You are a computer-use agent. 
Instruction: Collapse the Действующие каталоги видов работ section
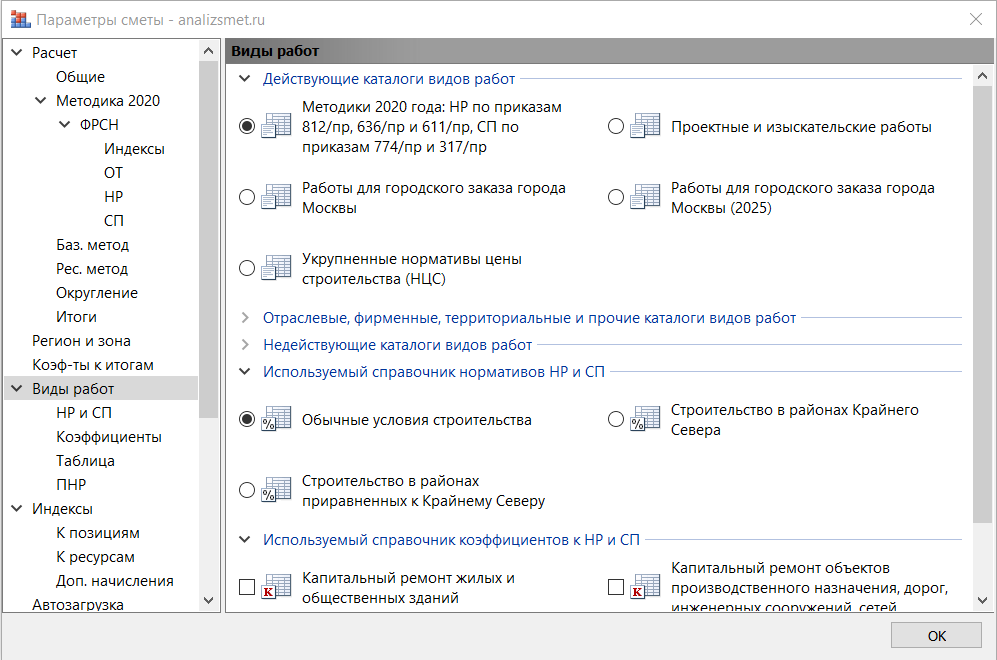245,79
